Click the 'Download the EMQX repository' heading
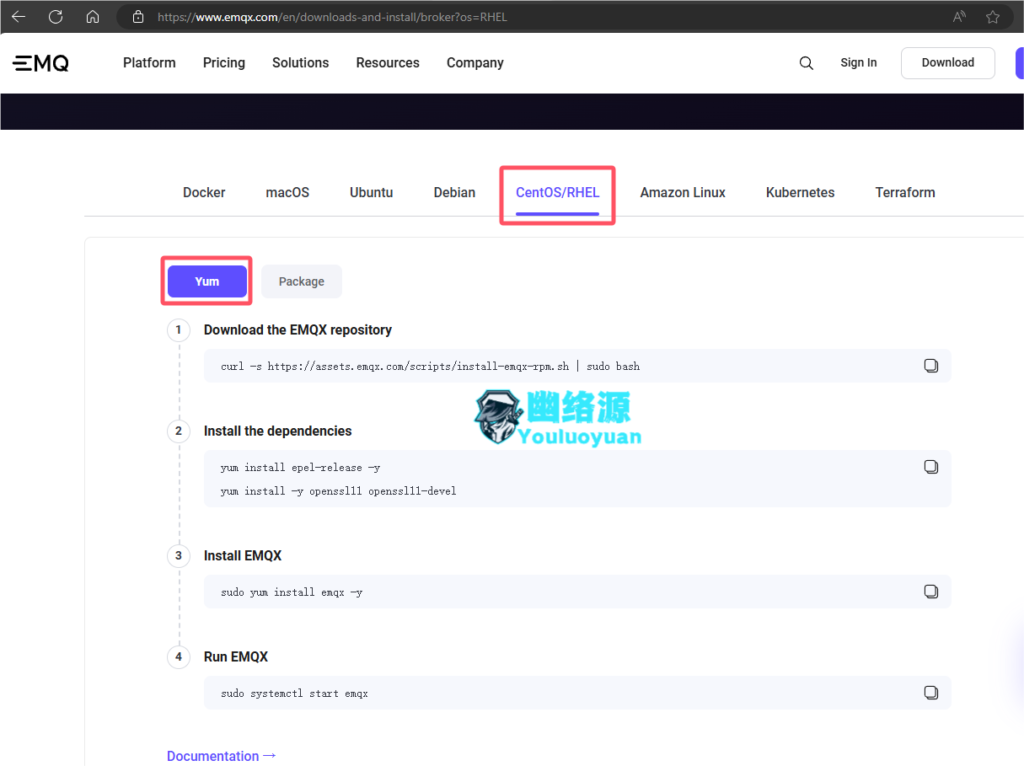Image resolution: width=1024 pixels, height=766 pixels. pyautogui.click(x=298, y=330)
